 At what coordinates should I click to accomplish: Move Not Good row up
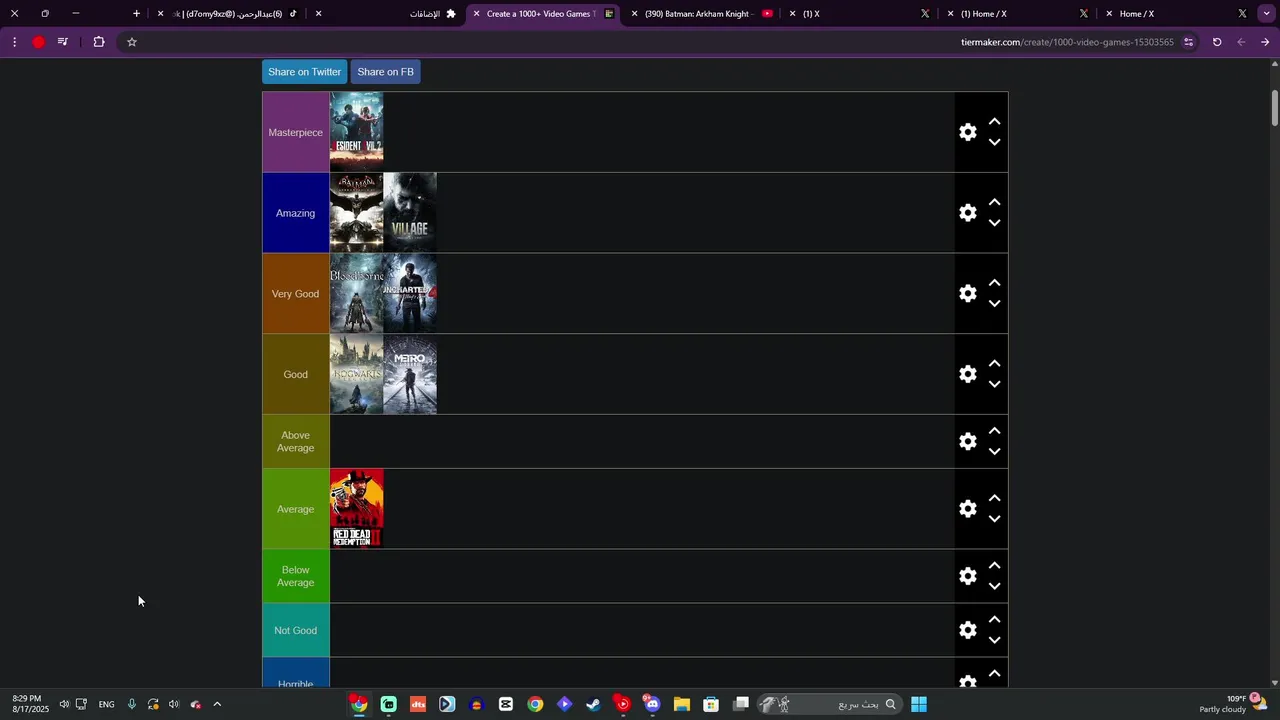click(994, 620)
